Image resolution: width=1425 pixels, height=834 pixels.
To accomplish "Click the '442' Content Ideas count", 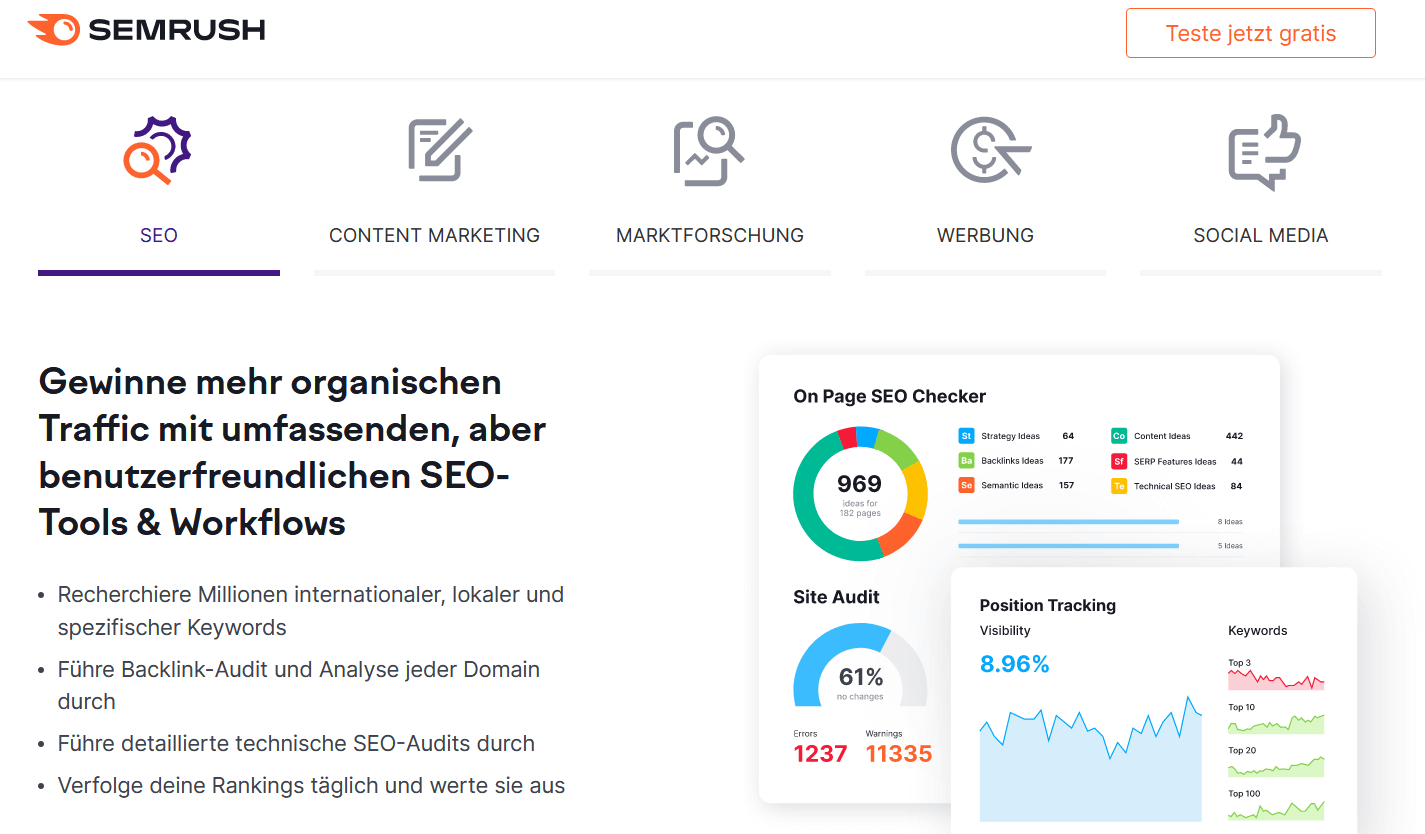I will click(1234, 436).
